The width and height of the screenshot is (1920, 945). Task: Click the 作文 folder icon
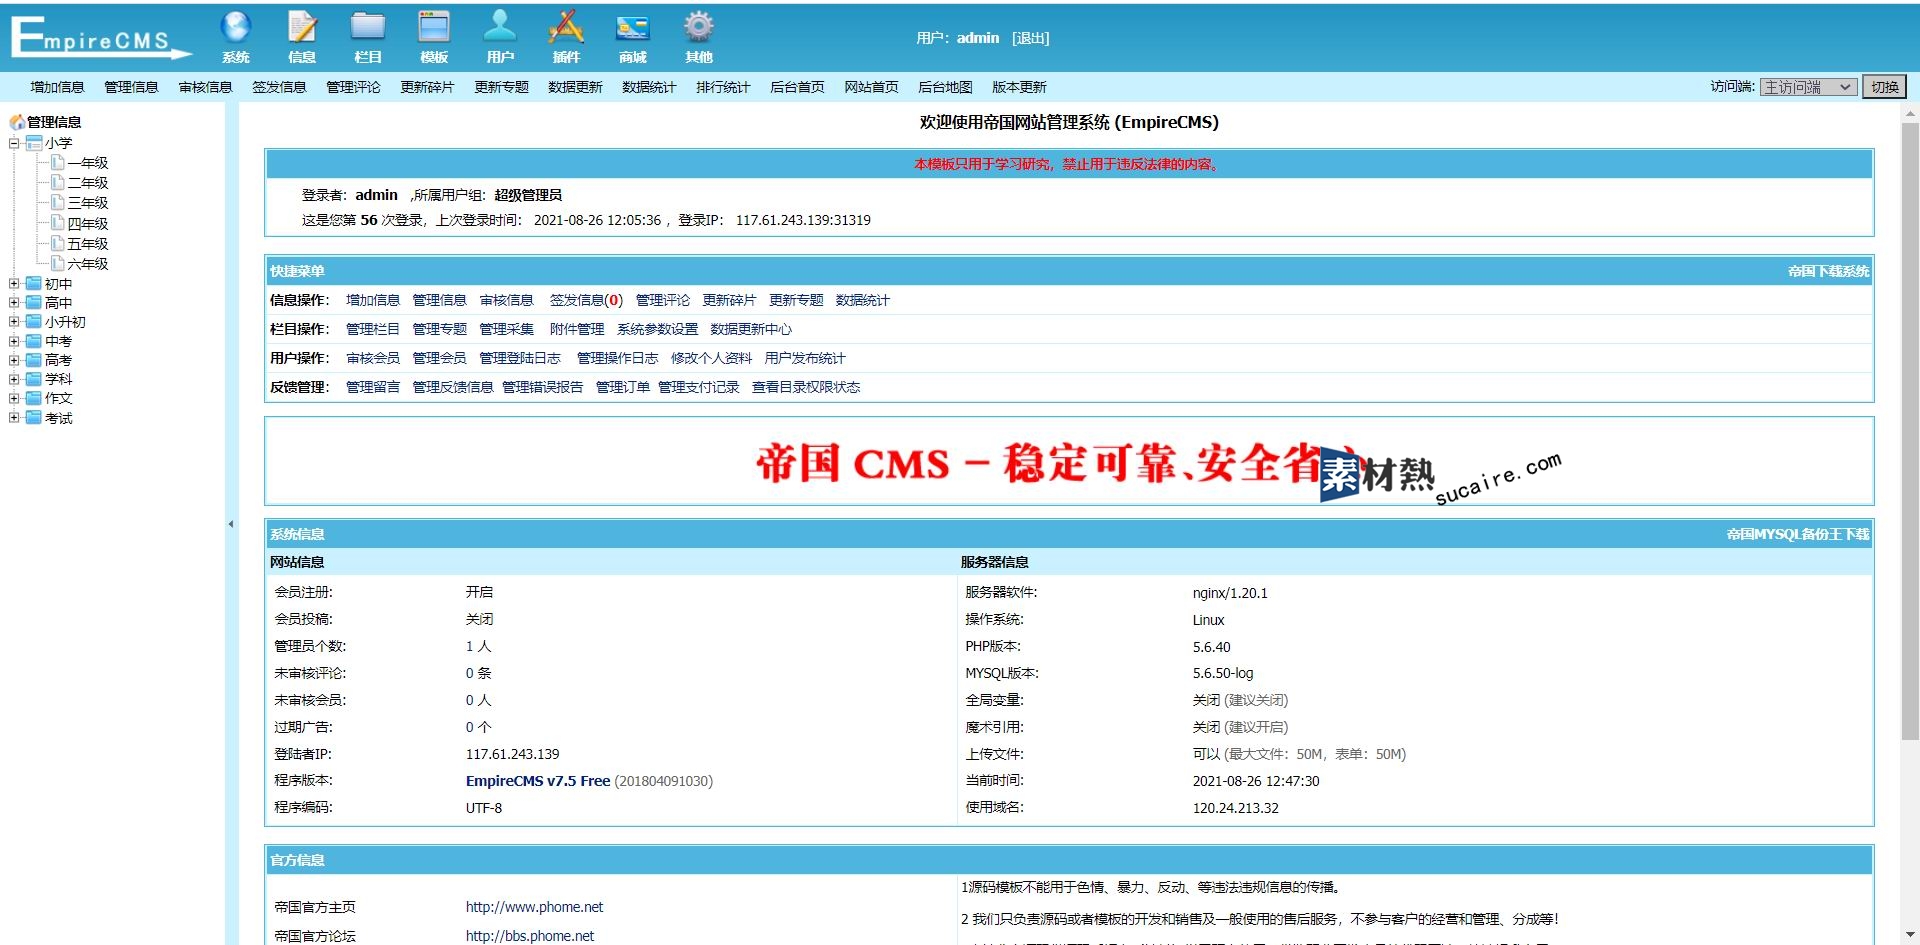click(x=34, y=398)
